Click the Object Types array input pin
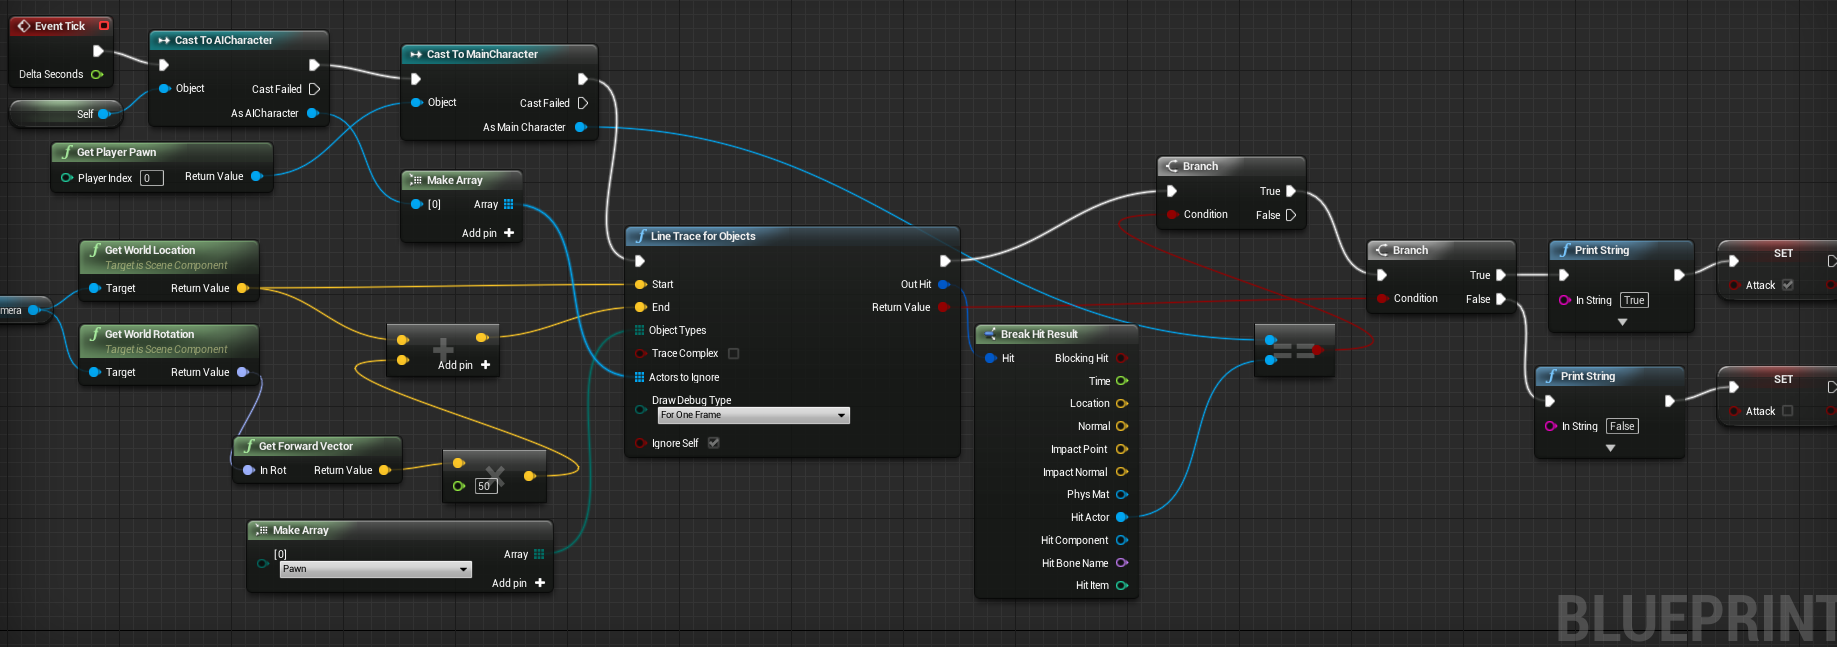 click(x=639, y=330)
